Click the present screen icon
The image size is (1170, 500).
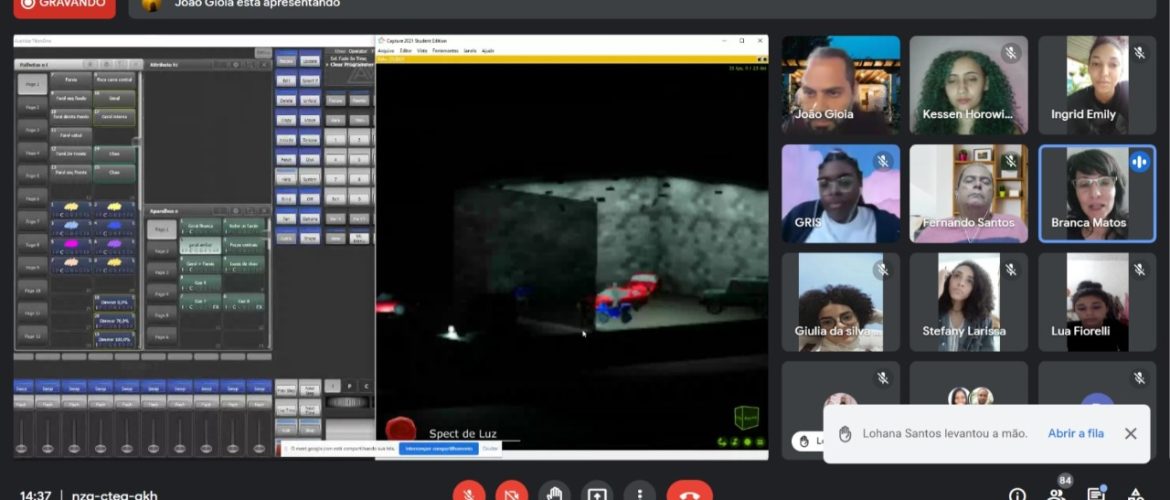(x=597, y=493)
